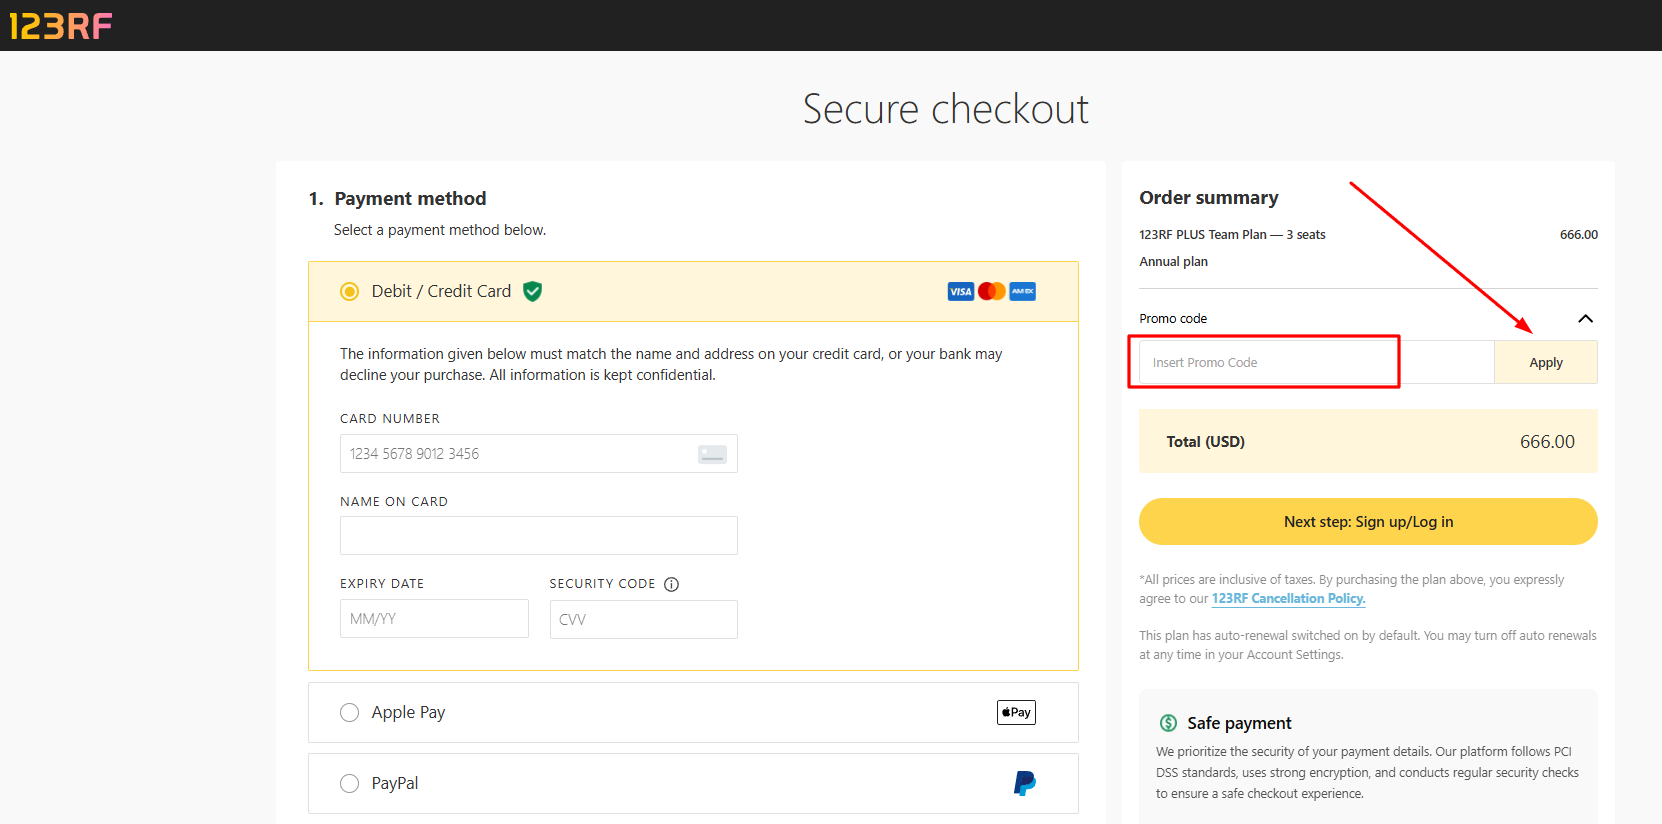The image size is (1662, 824).
Task: Click the total amount 666.00 in yellow box
Action: pyautogui.click(x=1547, y=442)
